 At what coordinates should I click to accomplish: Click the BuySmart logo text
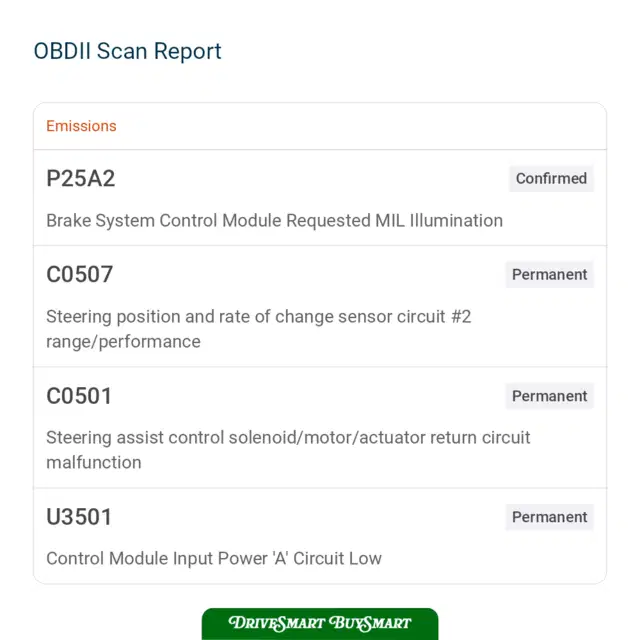(370, 623)
